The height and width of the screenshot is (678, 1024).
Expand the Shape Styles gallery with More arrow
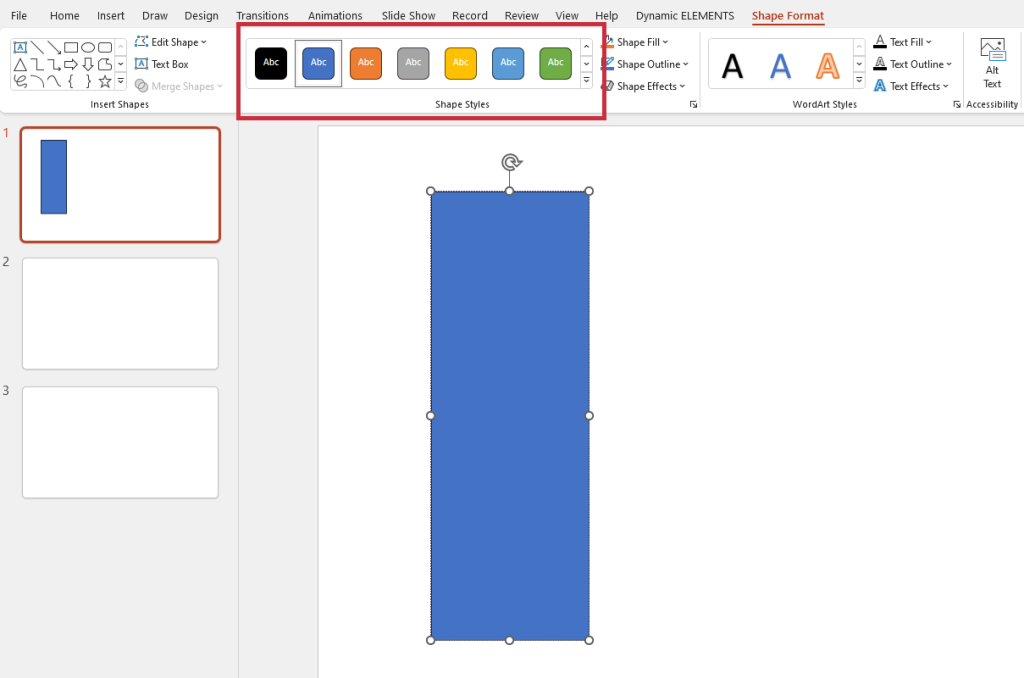coord(586,80)
